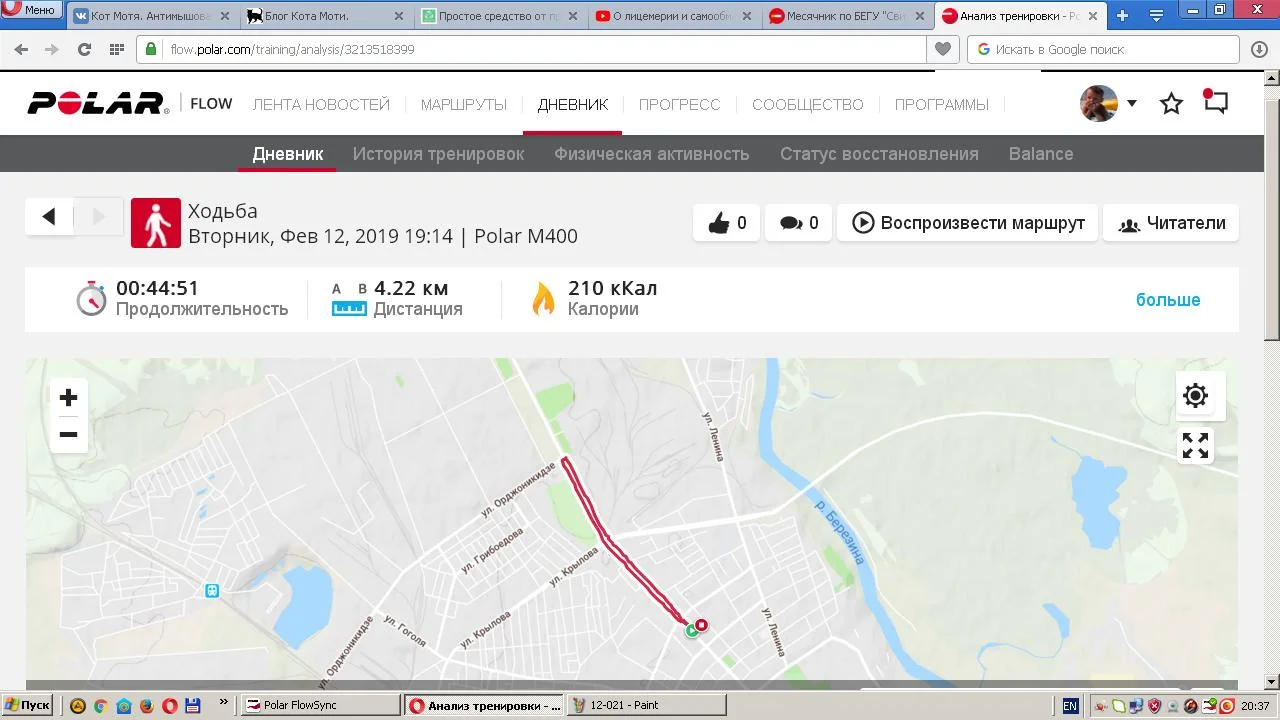Open map settings gear icon
The image size is (1280, 720).
pyautogui.click(x=1195, y=396)
